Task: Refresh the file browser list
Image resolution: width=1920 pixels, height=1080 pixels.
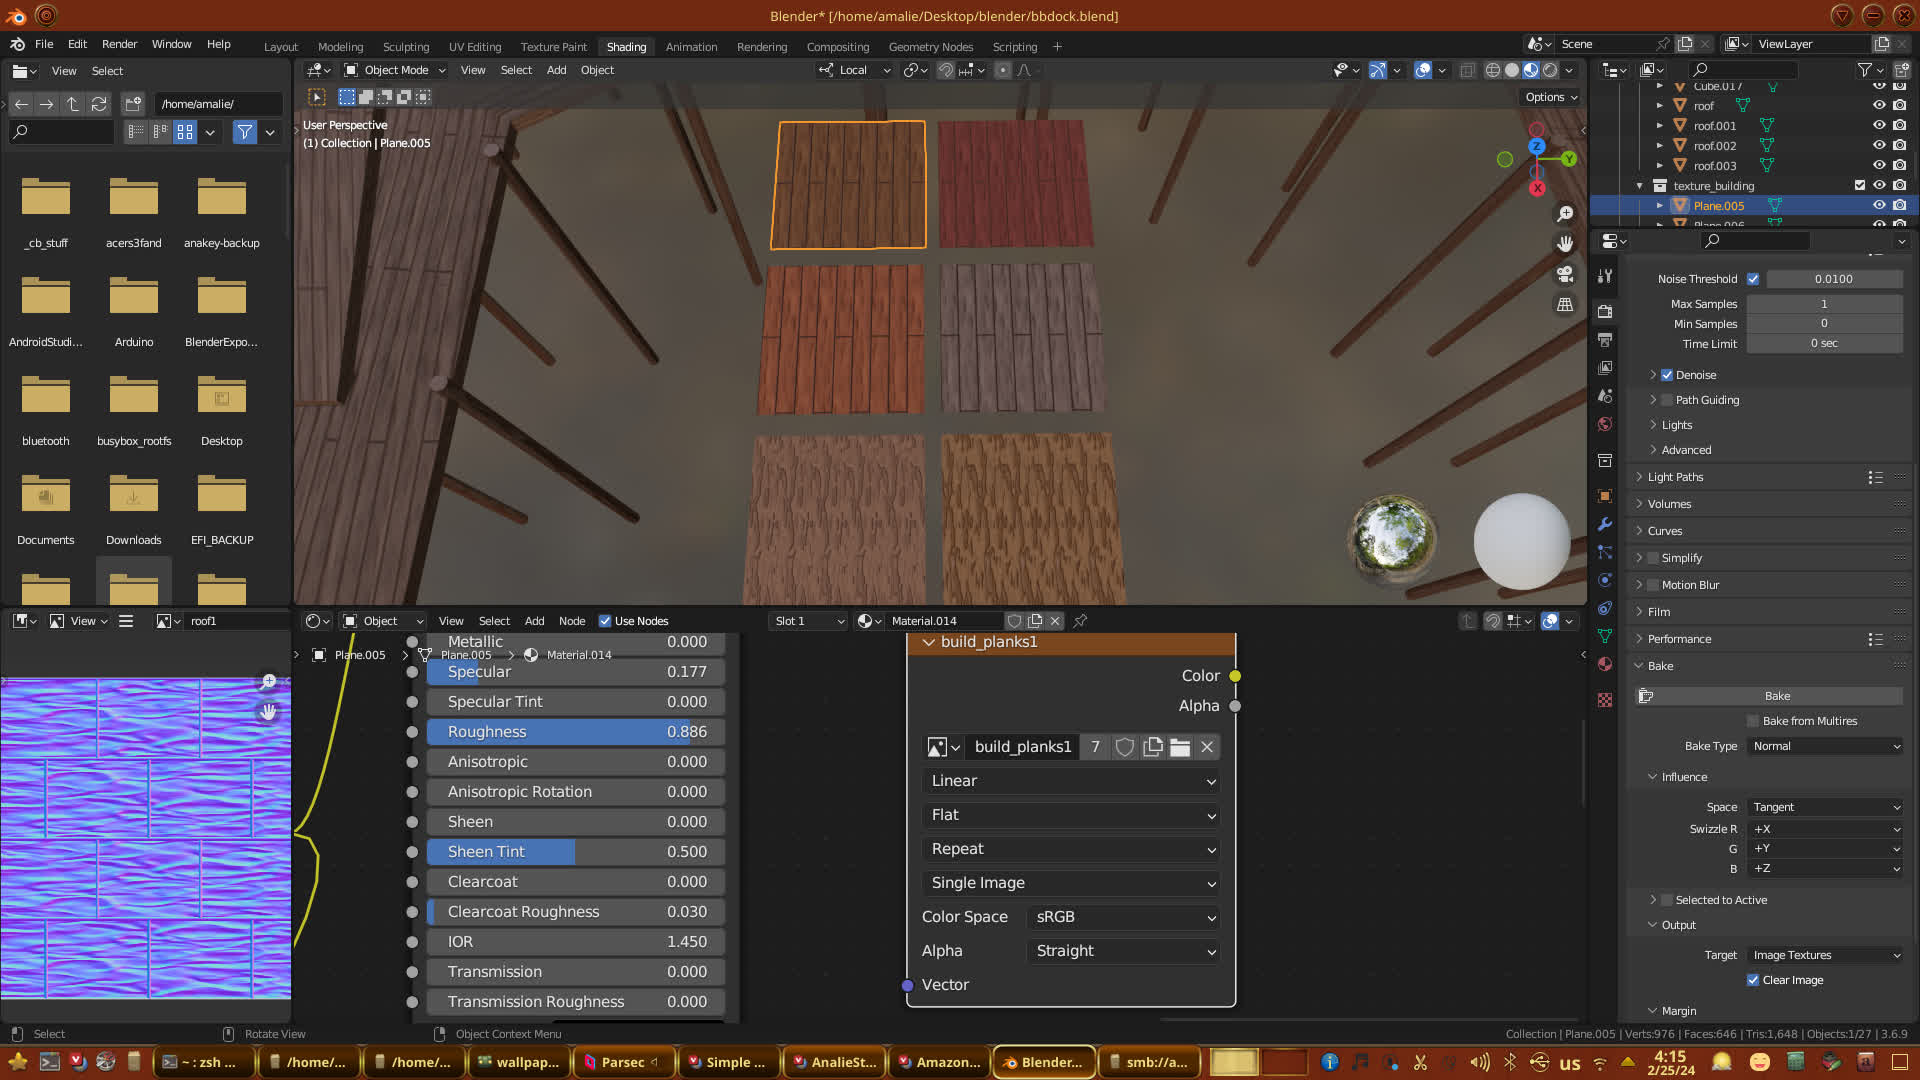Action: tap(99, 104)
